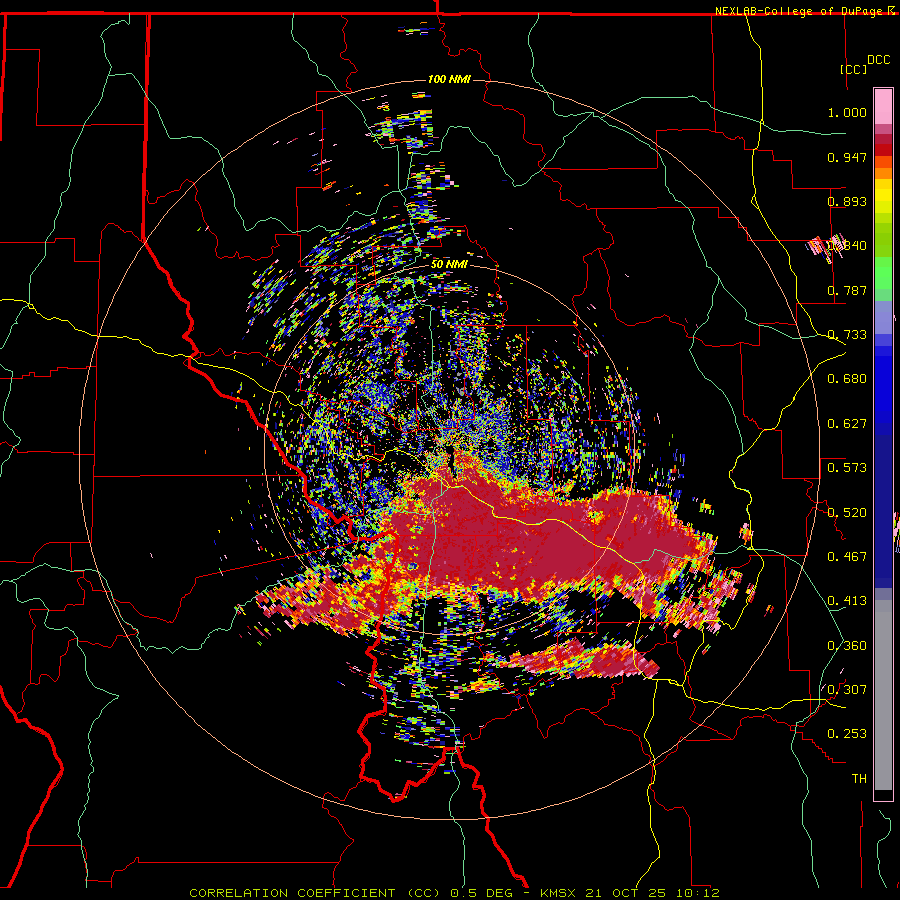900x900 pixels.
Task: Click the 0.5 DEG elevation text
Action: point(483,893)
